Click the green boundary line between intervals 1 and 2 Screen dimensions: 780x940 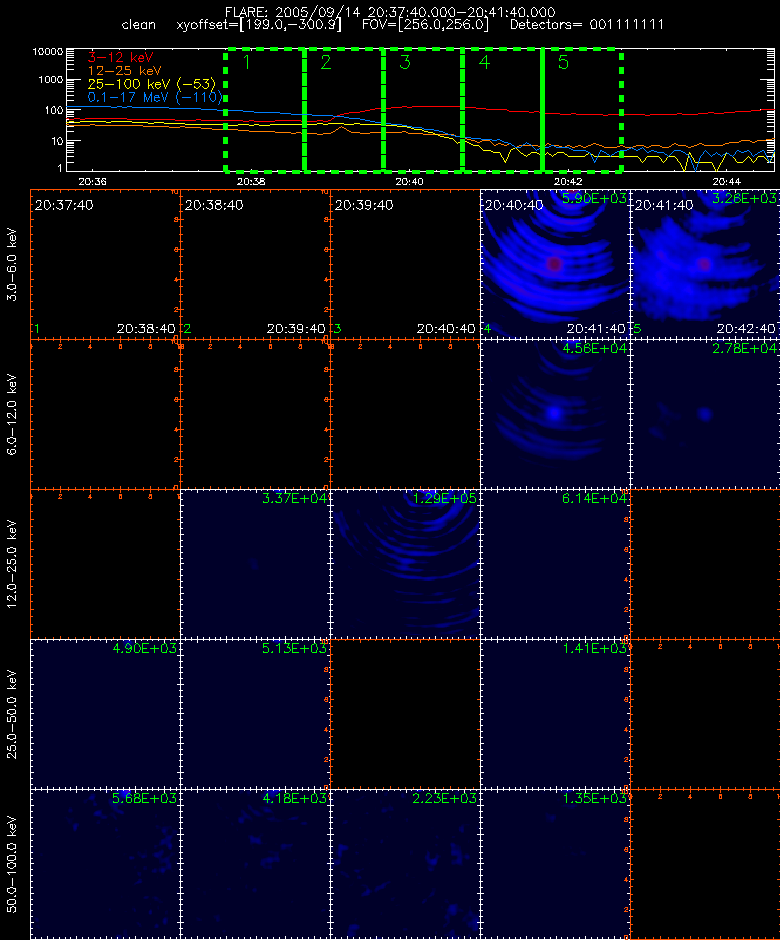point(305,110)
